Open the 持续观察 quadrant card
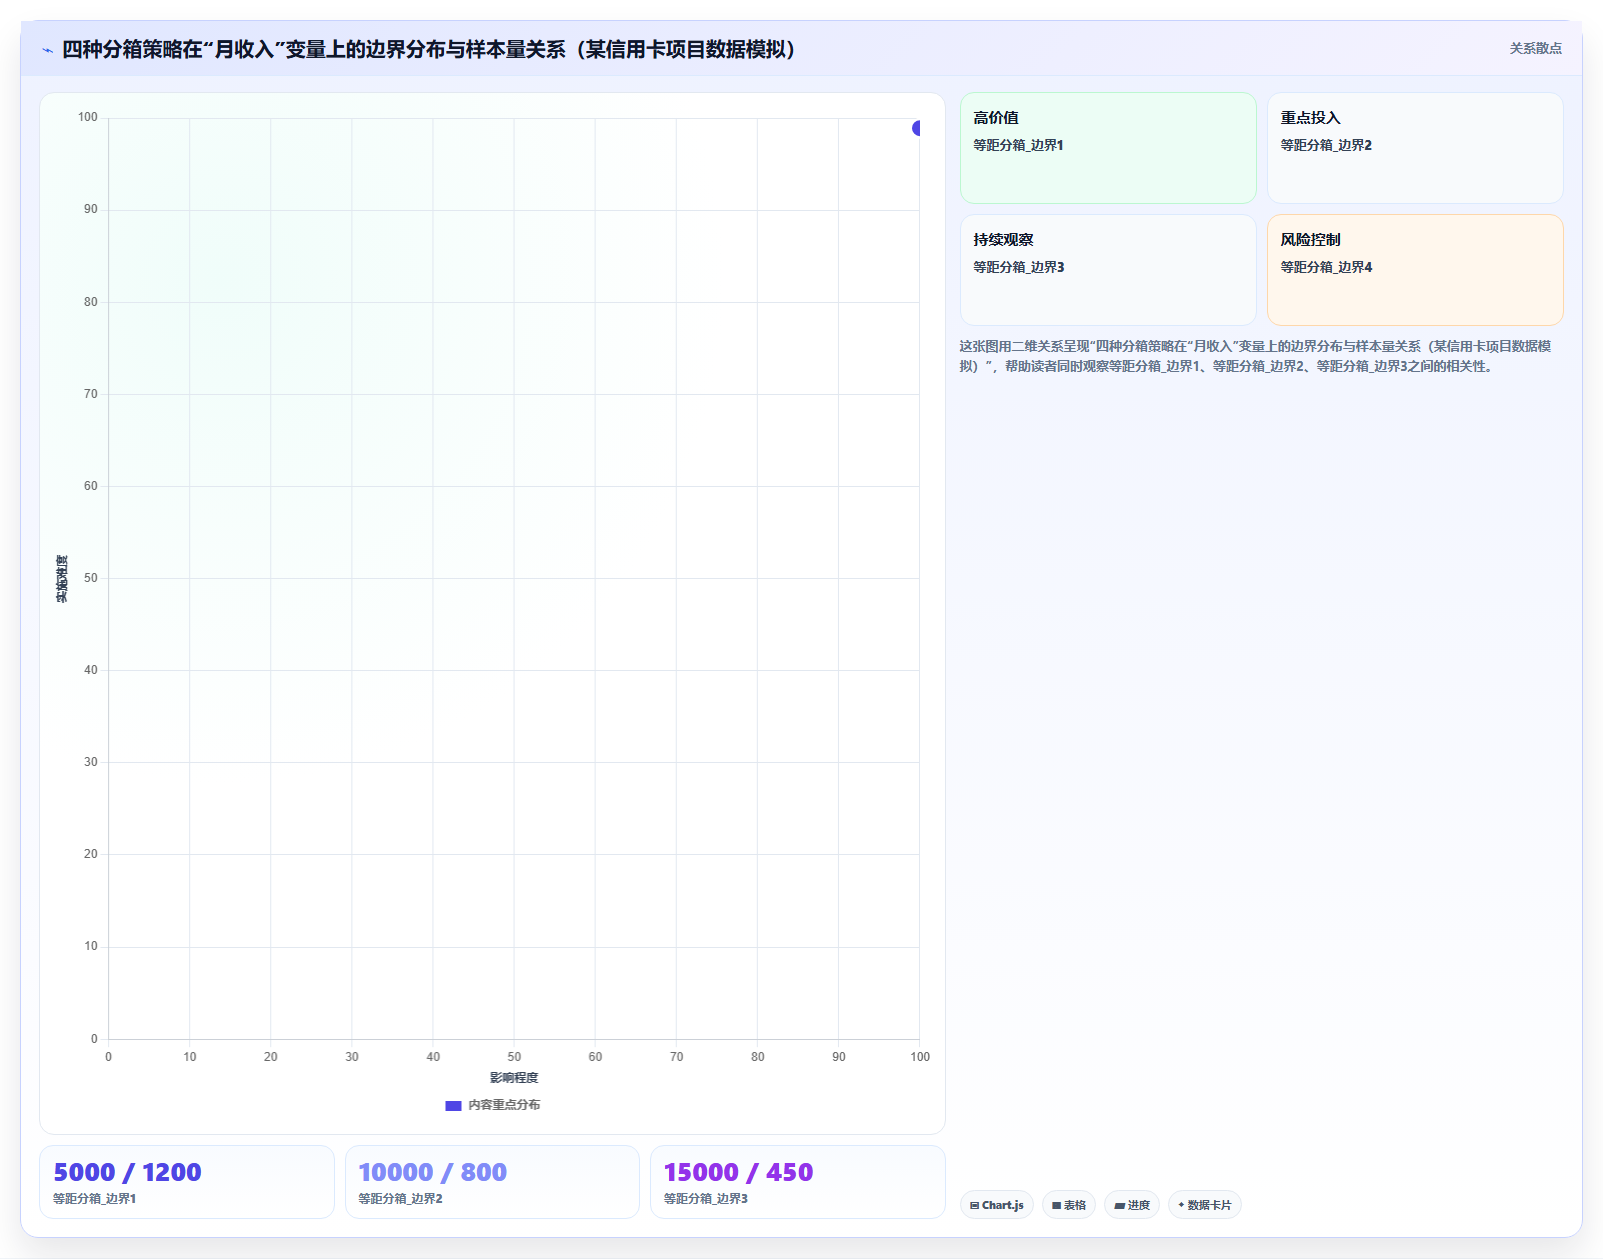Viewport: 1603px width, 1259px height. tap(1108, 270)
